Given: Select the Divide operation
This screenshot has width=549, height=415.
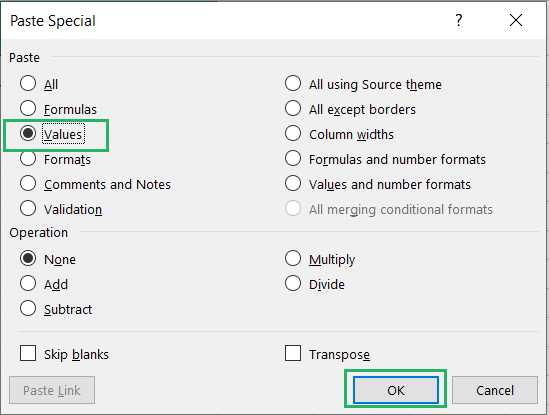Looking at the screenshot, I should (293, 283).
